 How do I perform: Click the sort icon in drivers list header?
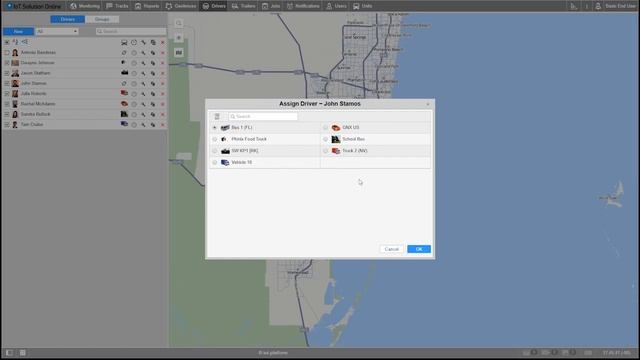(15, 42)
